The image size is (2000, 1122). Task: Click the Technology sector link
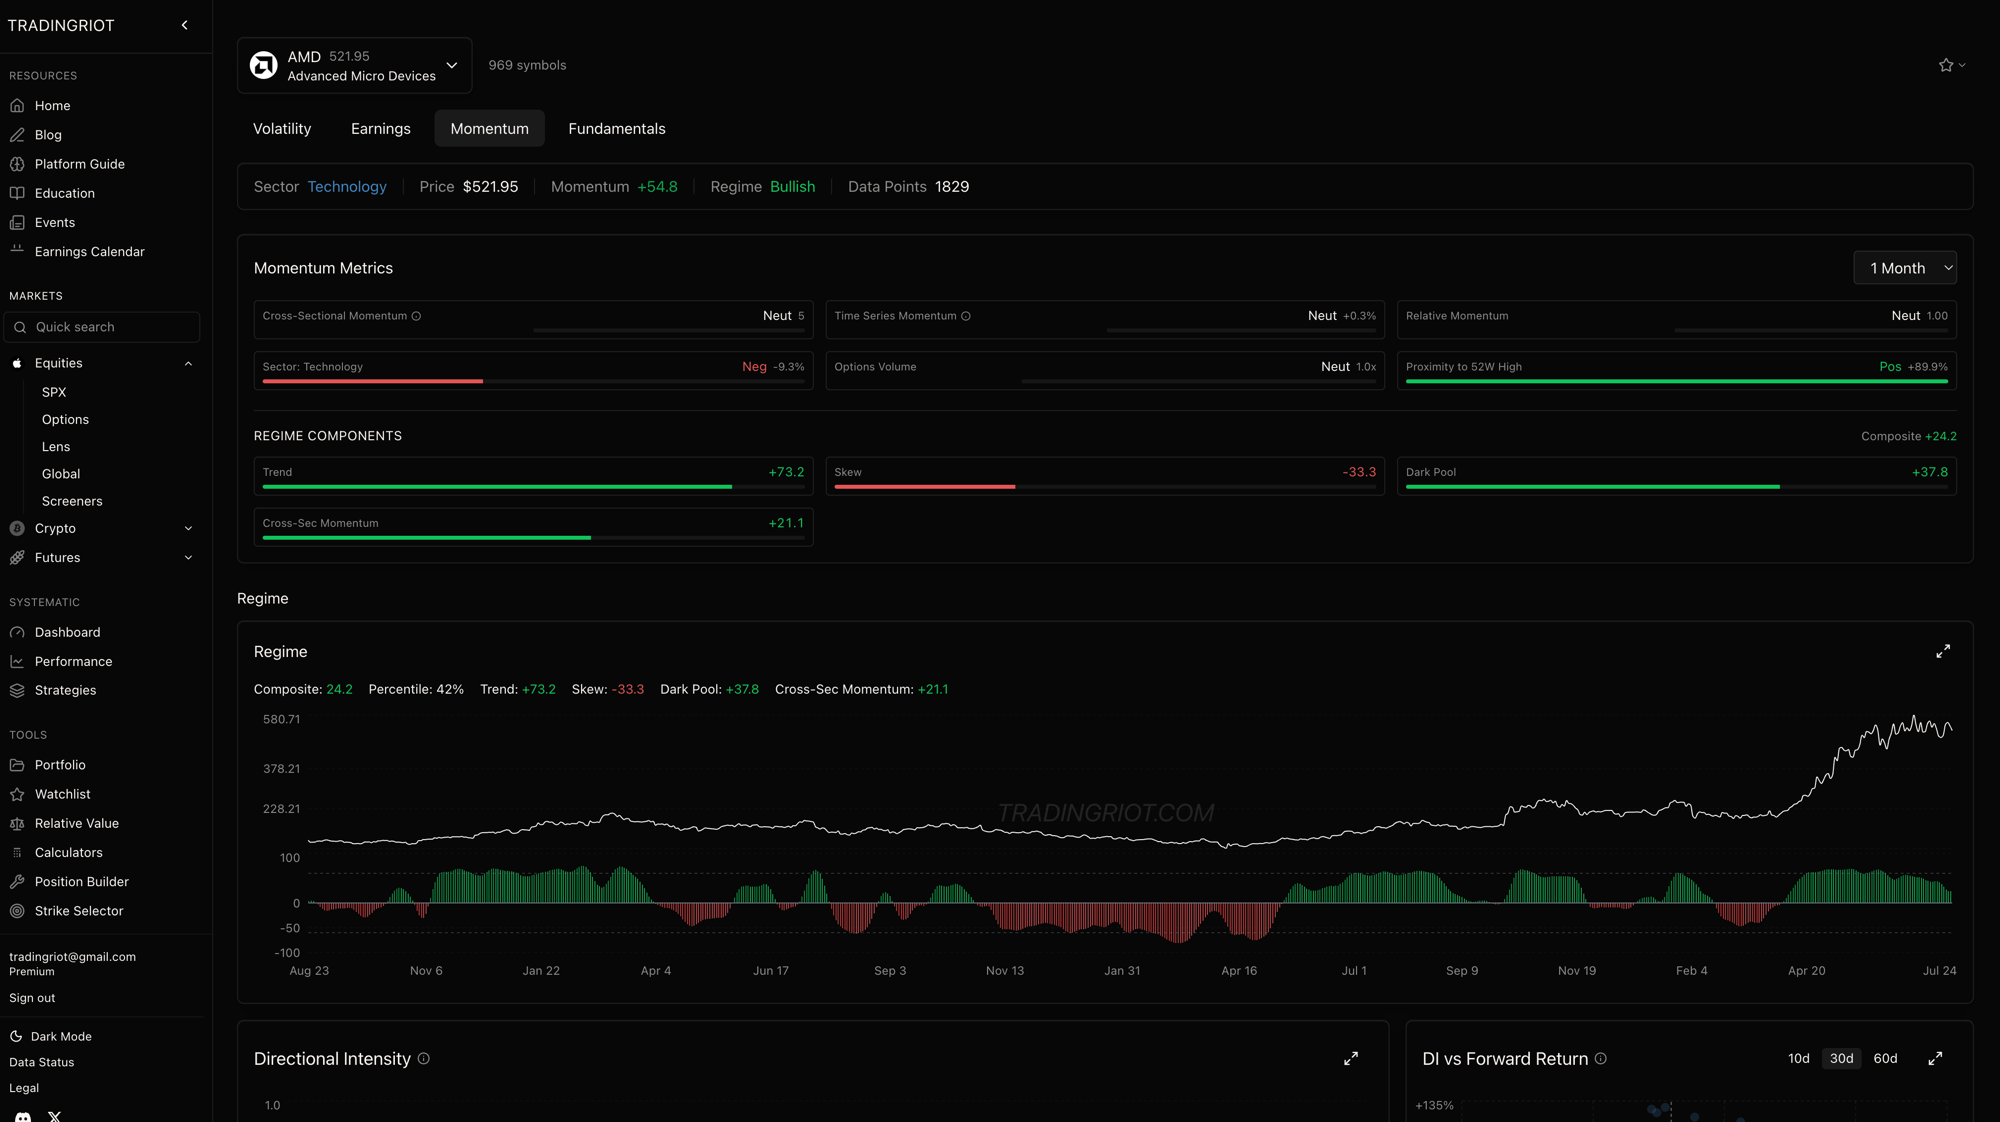(346, 186)
